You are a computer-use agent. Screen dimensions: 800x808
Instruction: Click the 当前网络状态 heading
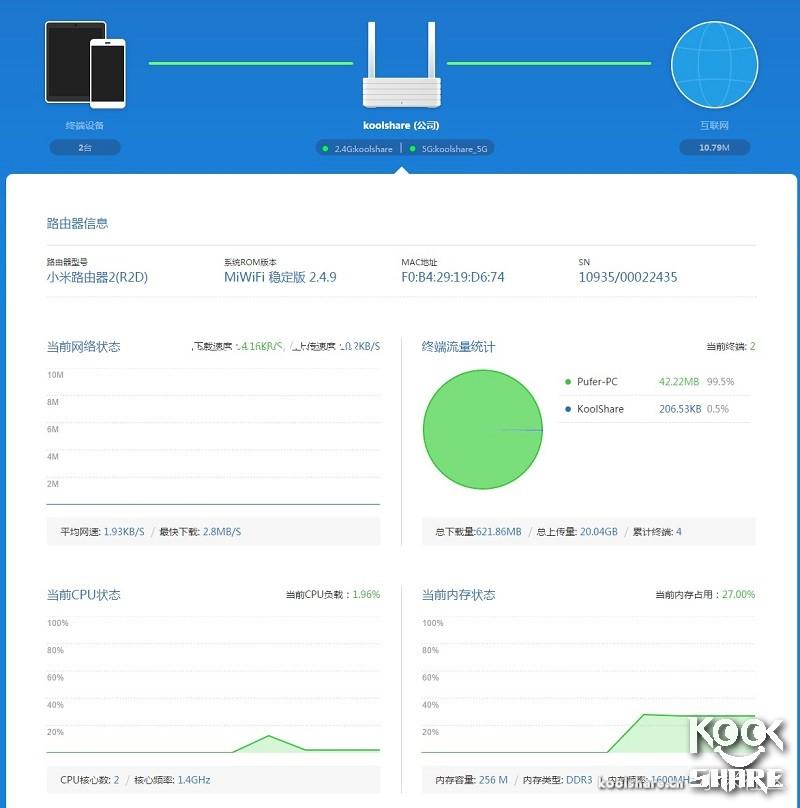click(x=84, y=346)
